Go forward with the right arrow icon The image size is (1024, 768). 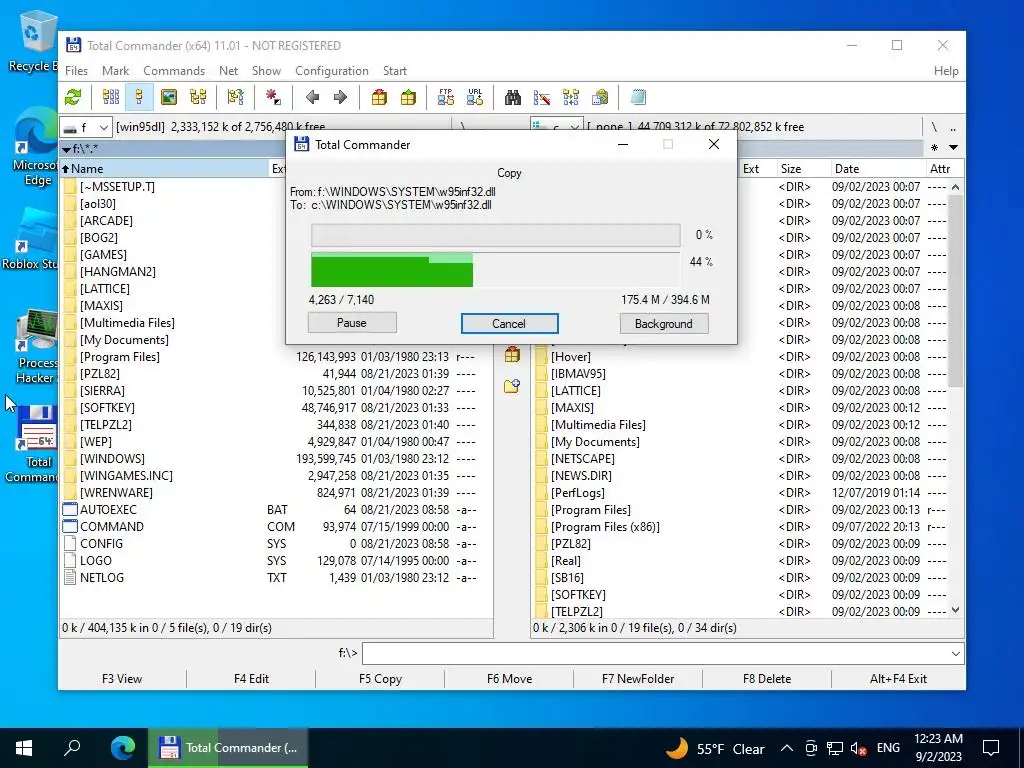340,97
